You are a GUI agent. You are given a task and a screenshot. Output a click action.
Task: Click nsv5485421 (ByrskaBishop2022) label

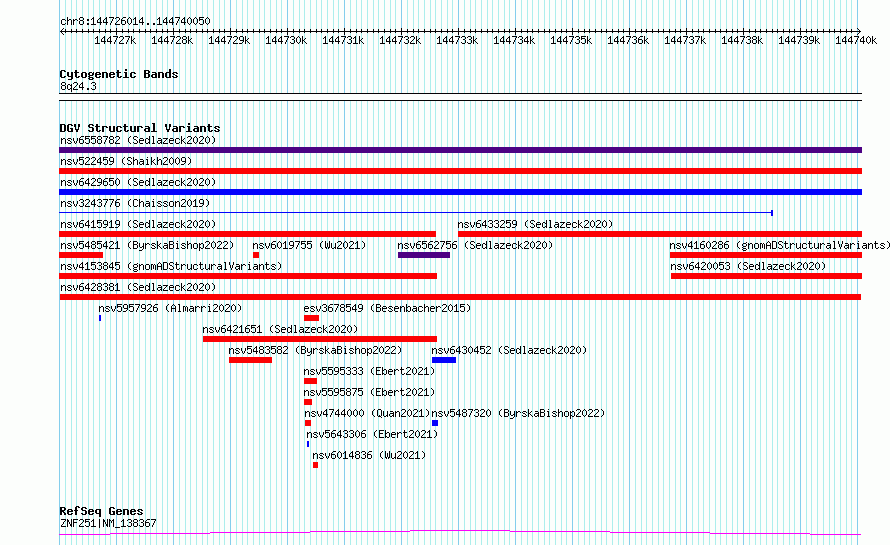147,245
